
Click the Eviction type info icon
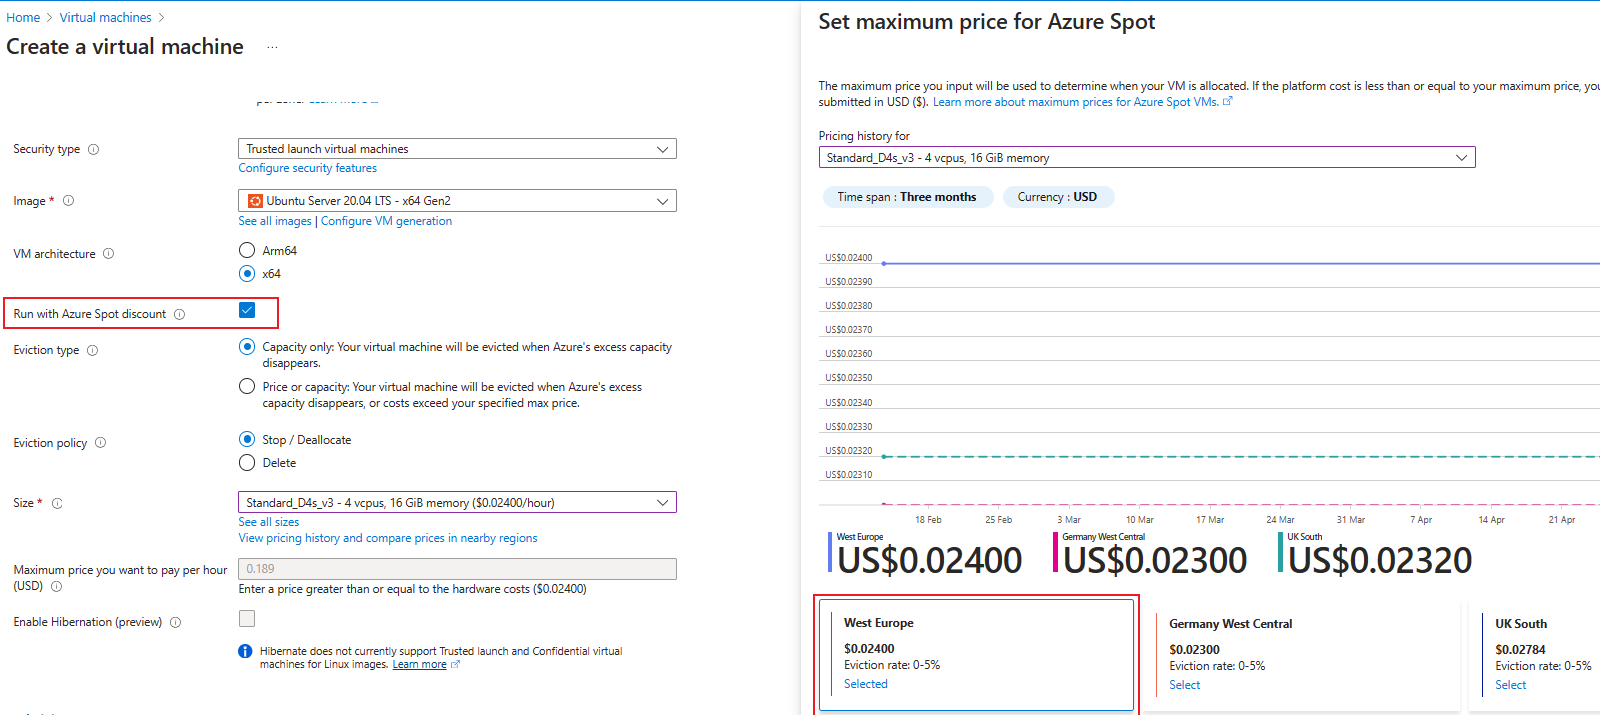(x=93, y=351)
